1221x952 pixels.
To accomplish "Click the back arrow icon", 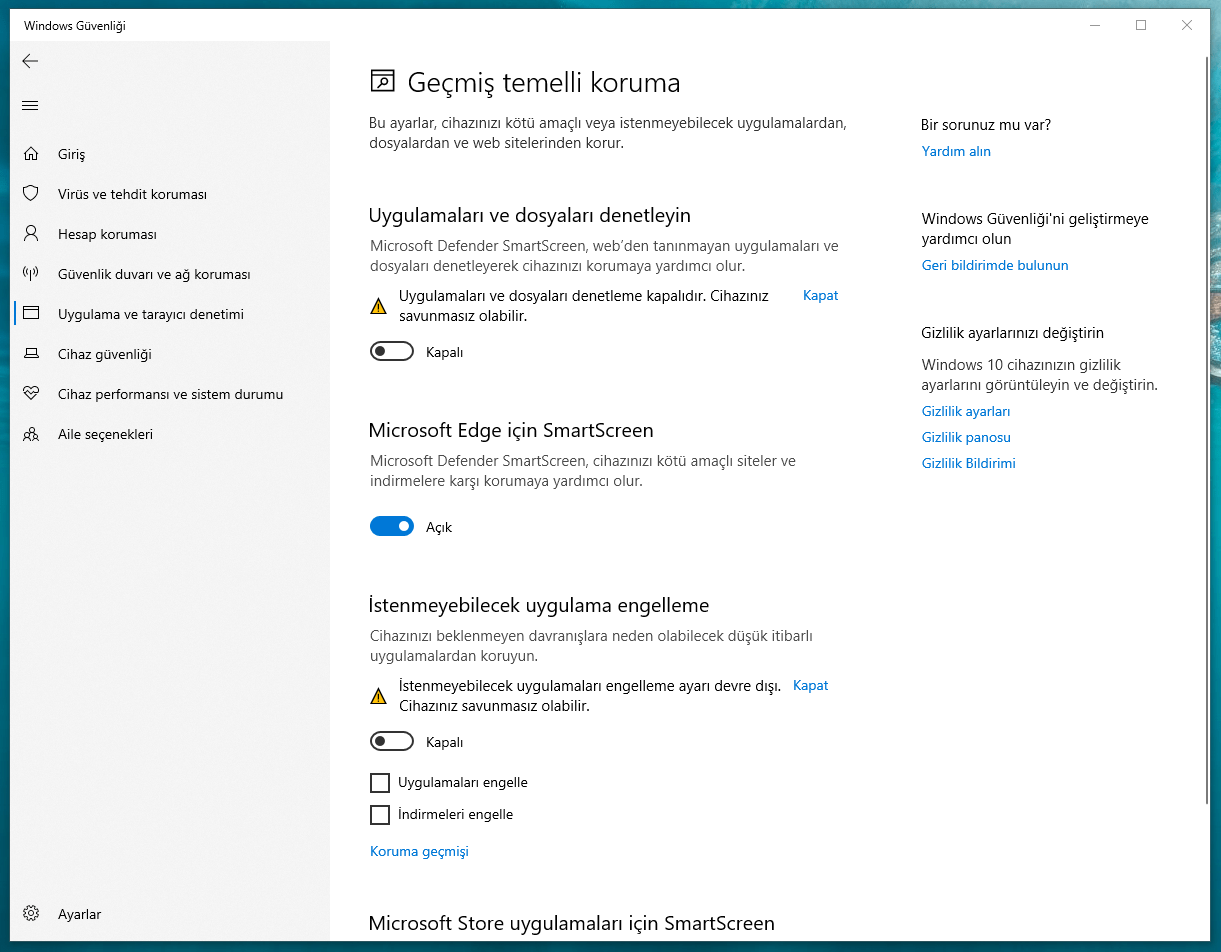I will click(30, 61).
